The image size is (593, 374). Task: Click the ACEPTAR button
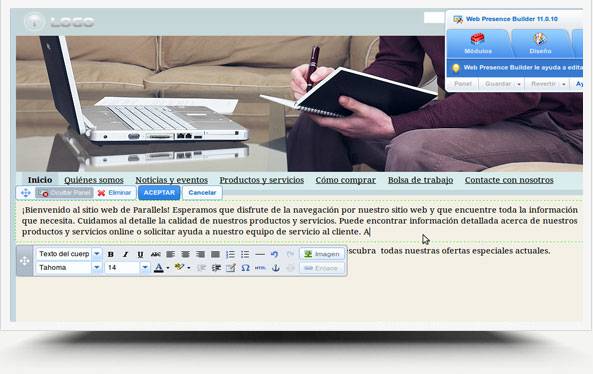pyautogui.click(x=159, y=192)
